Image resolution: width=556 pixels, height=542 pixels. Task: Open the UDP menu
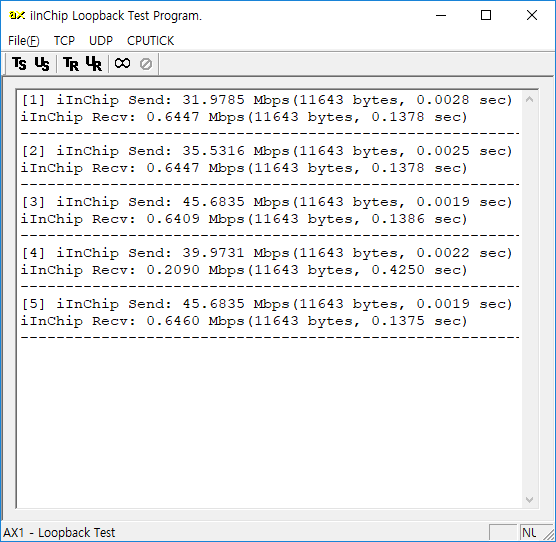pos(101,41)
